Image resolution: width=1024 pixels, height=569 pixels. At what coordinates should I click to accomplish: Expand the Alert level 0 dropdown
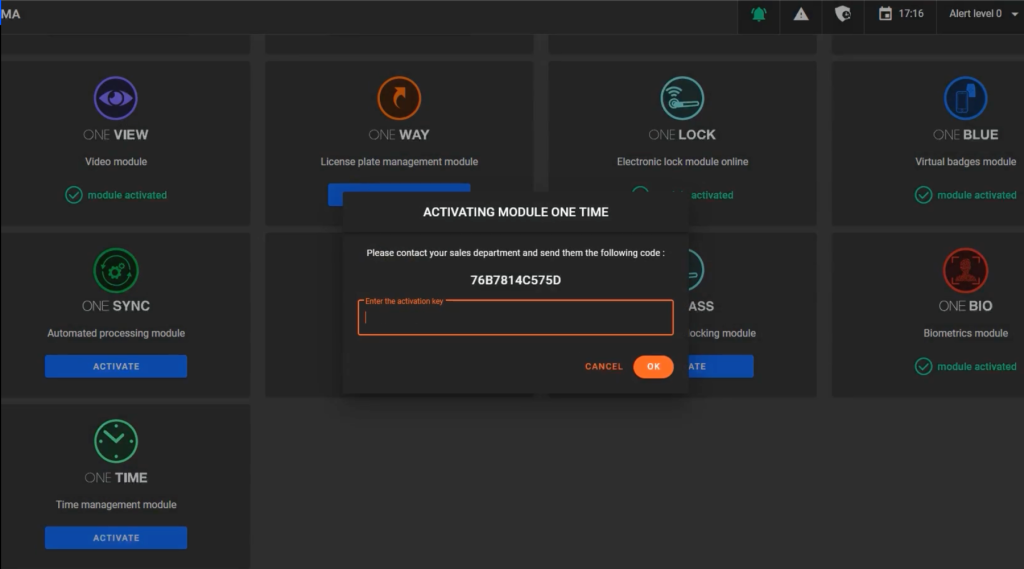pos(982,14)
